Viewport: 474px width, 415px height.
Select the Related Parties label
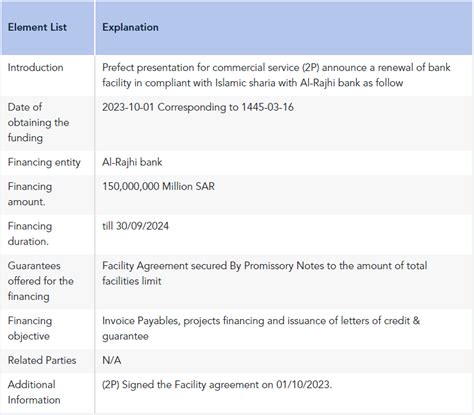(x=42, y=360)
